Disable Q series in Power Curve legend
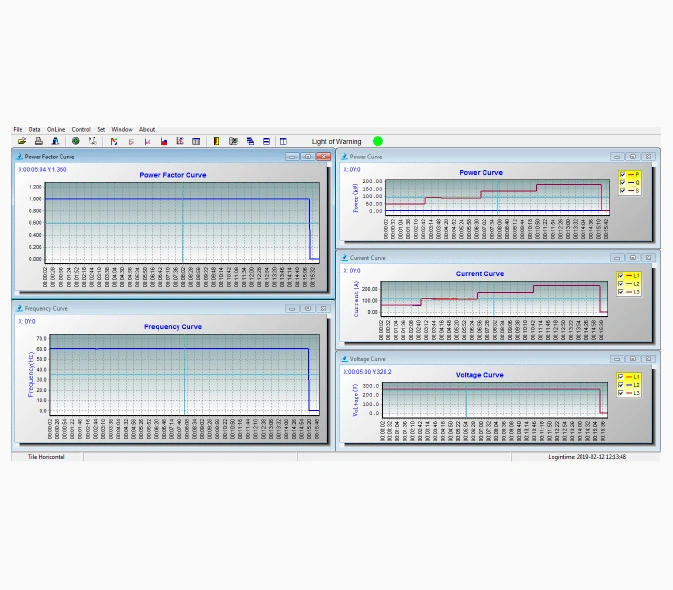The width and height of the screenshot is (673, 590). coord(622,182)
